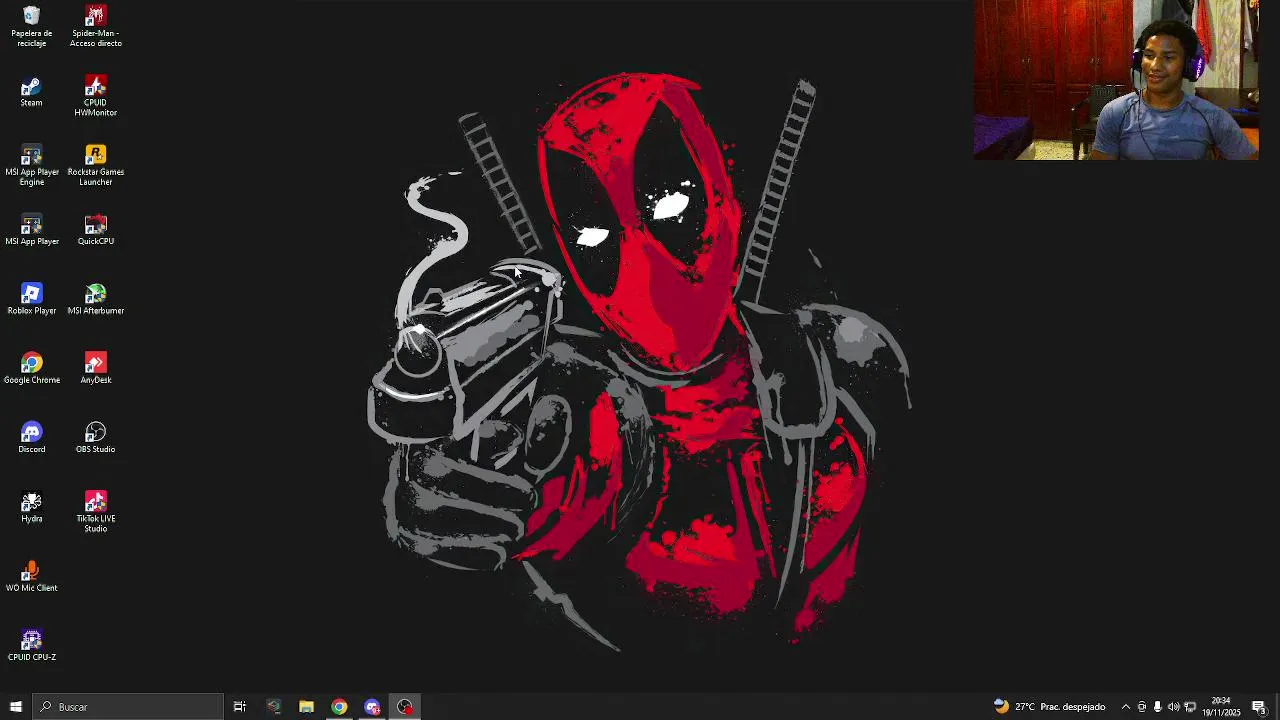Screen dimensions: 1280x720
Task: Click the microphone tray icon
Action: [1157, 707]
